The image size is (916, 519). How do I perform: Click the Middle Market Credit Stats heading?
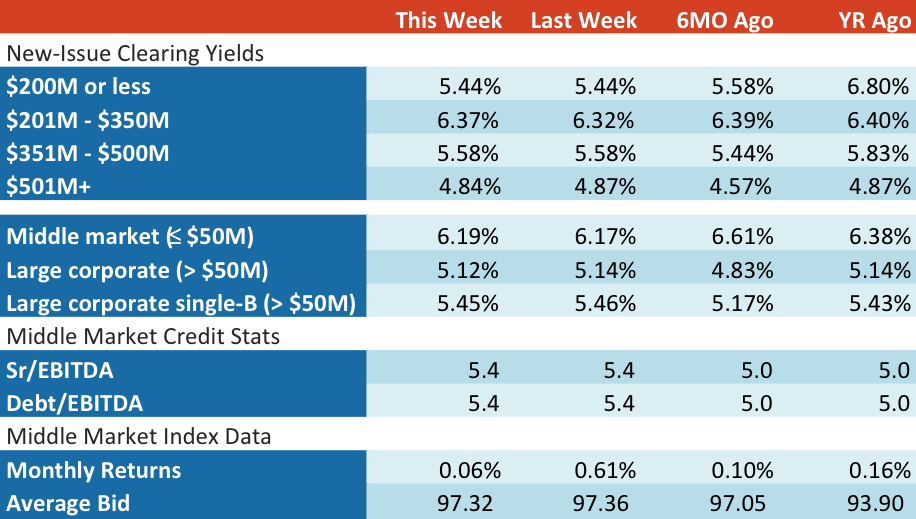coord(143,337)
